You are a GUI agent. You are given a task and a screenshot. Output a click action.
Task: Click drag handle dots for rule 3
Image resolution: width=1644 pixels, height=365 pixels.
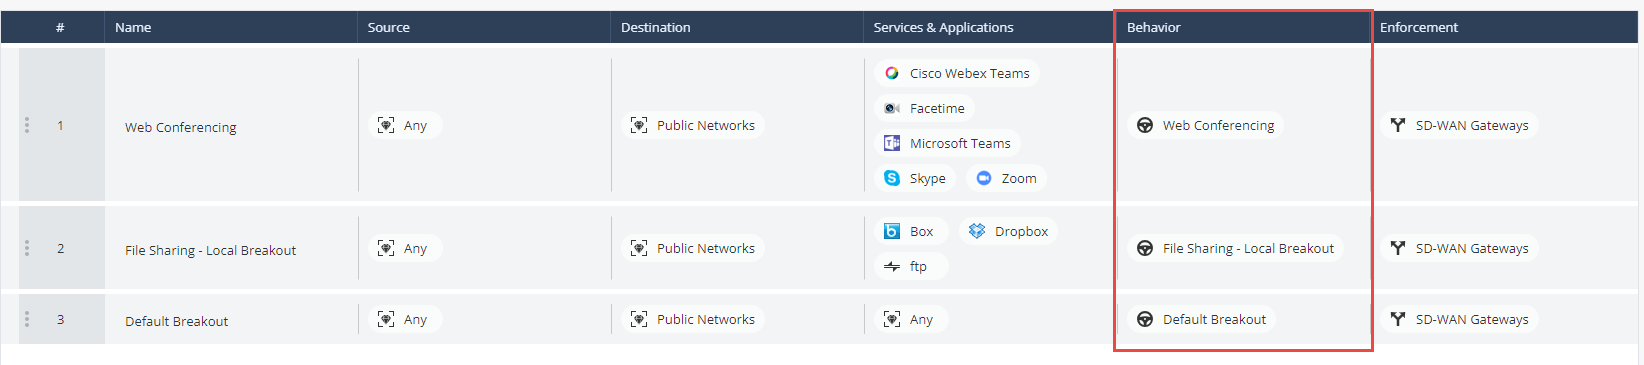pyautogui.click(x=27, y=319)
